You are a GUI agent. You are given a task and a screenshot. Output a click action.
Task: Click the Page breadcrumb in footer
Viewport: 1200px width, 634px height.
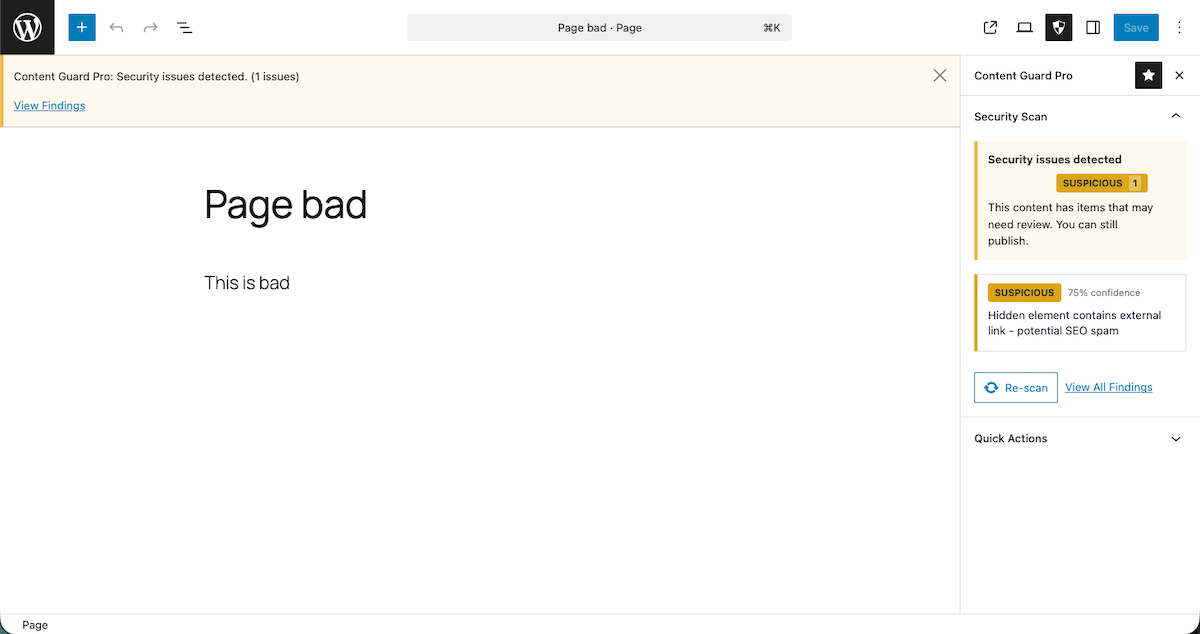35,625
